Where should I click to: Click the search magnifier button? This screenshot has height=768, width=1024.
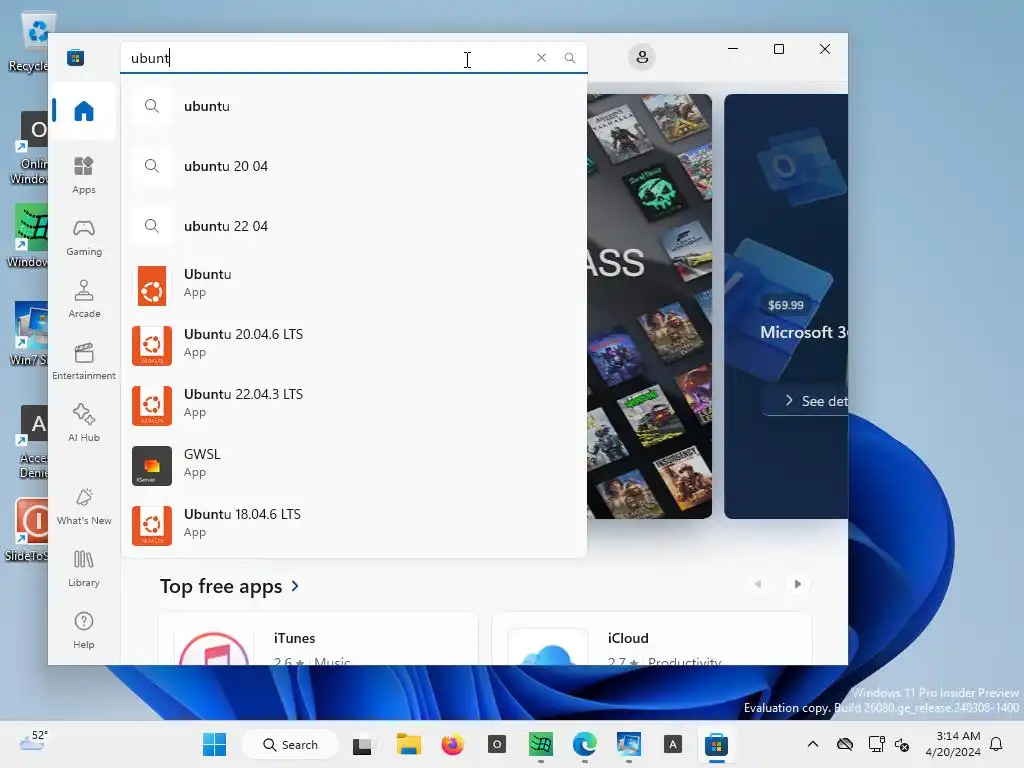(x=570, y=57)
